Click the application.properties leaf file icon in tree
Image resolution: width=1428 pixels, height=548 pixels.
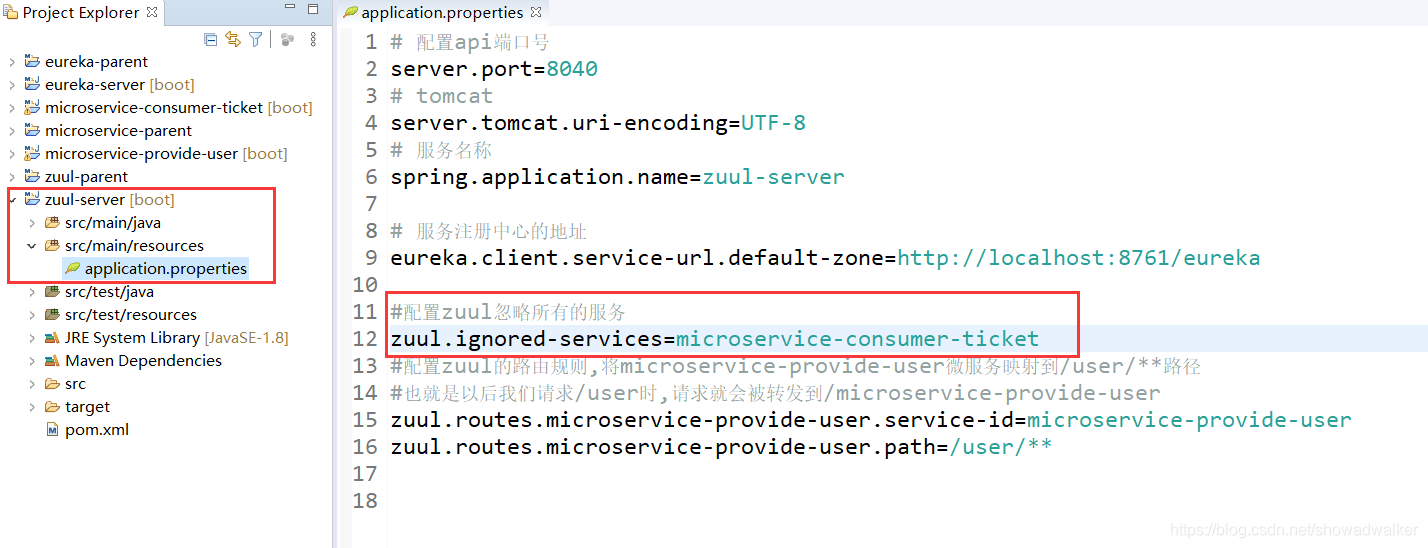click(72, 268)
